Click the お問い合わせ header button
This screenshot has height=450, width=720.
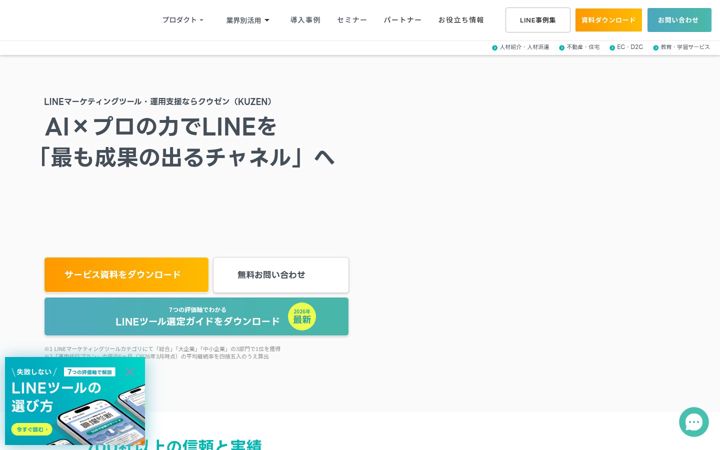(679, 20)
